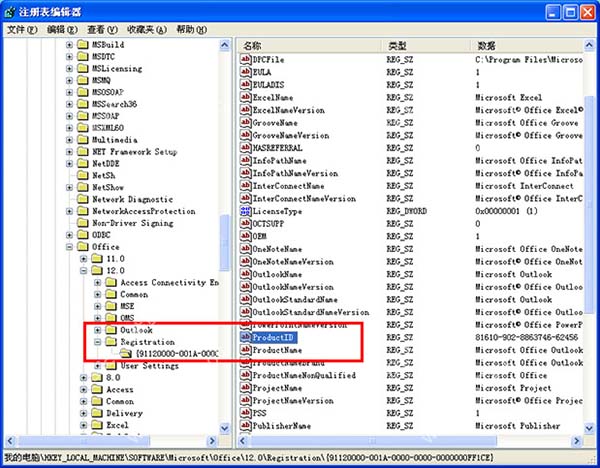Expand the Common node under 12.0
This screenshot has width=600, height=468.
(98, 294)
